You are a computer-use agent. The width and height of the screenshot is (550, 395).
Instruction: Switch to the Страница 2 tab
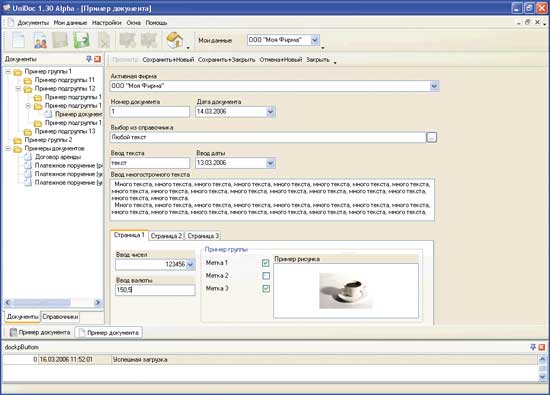pyautogui.click(x=166, y=236)
